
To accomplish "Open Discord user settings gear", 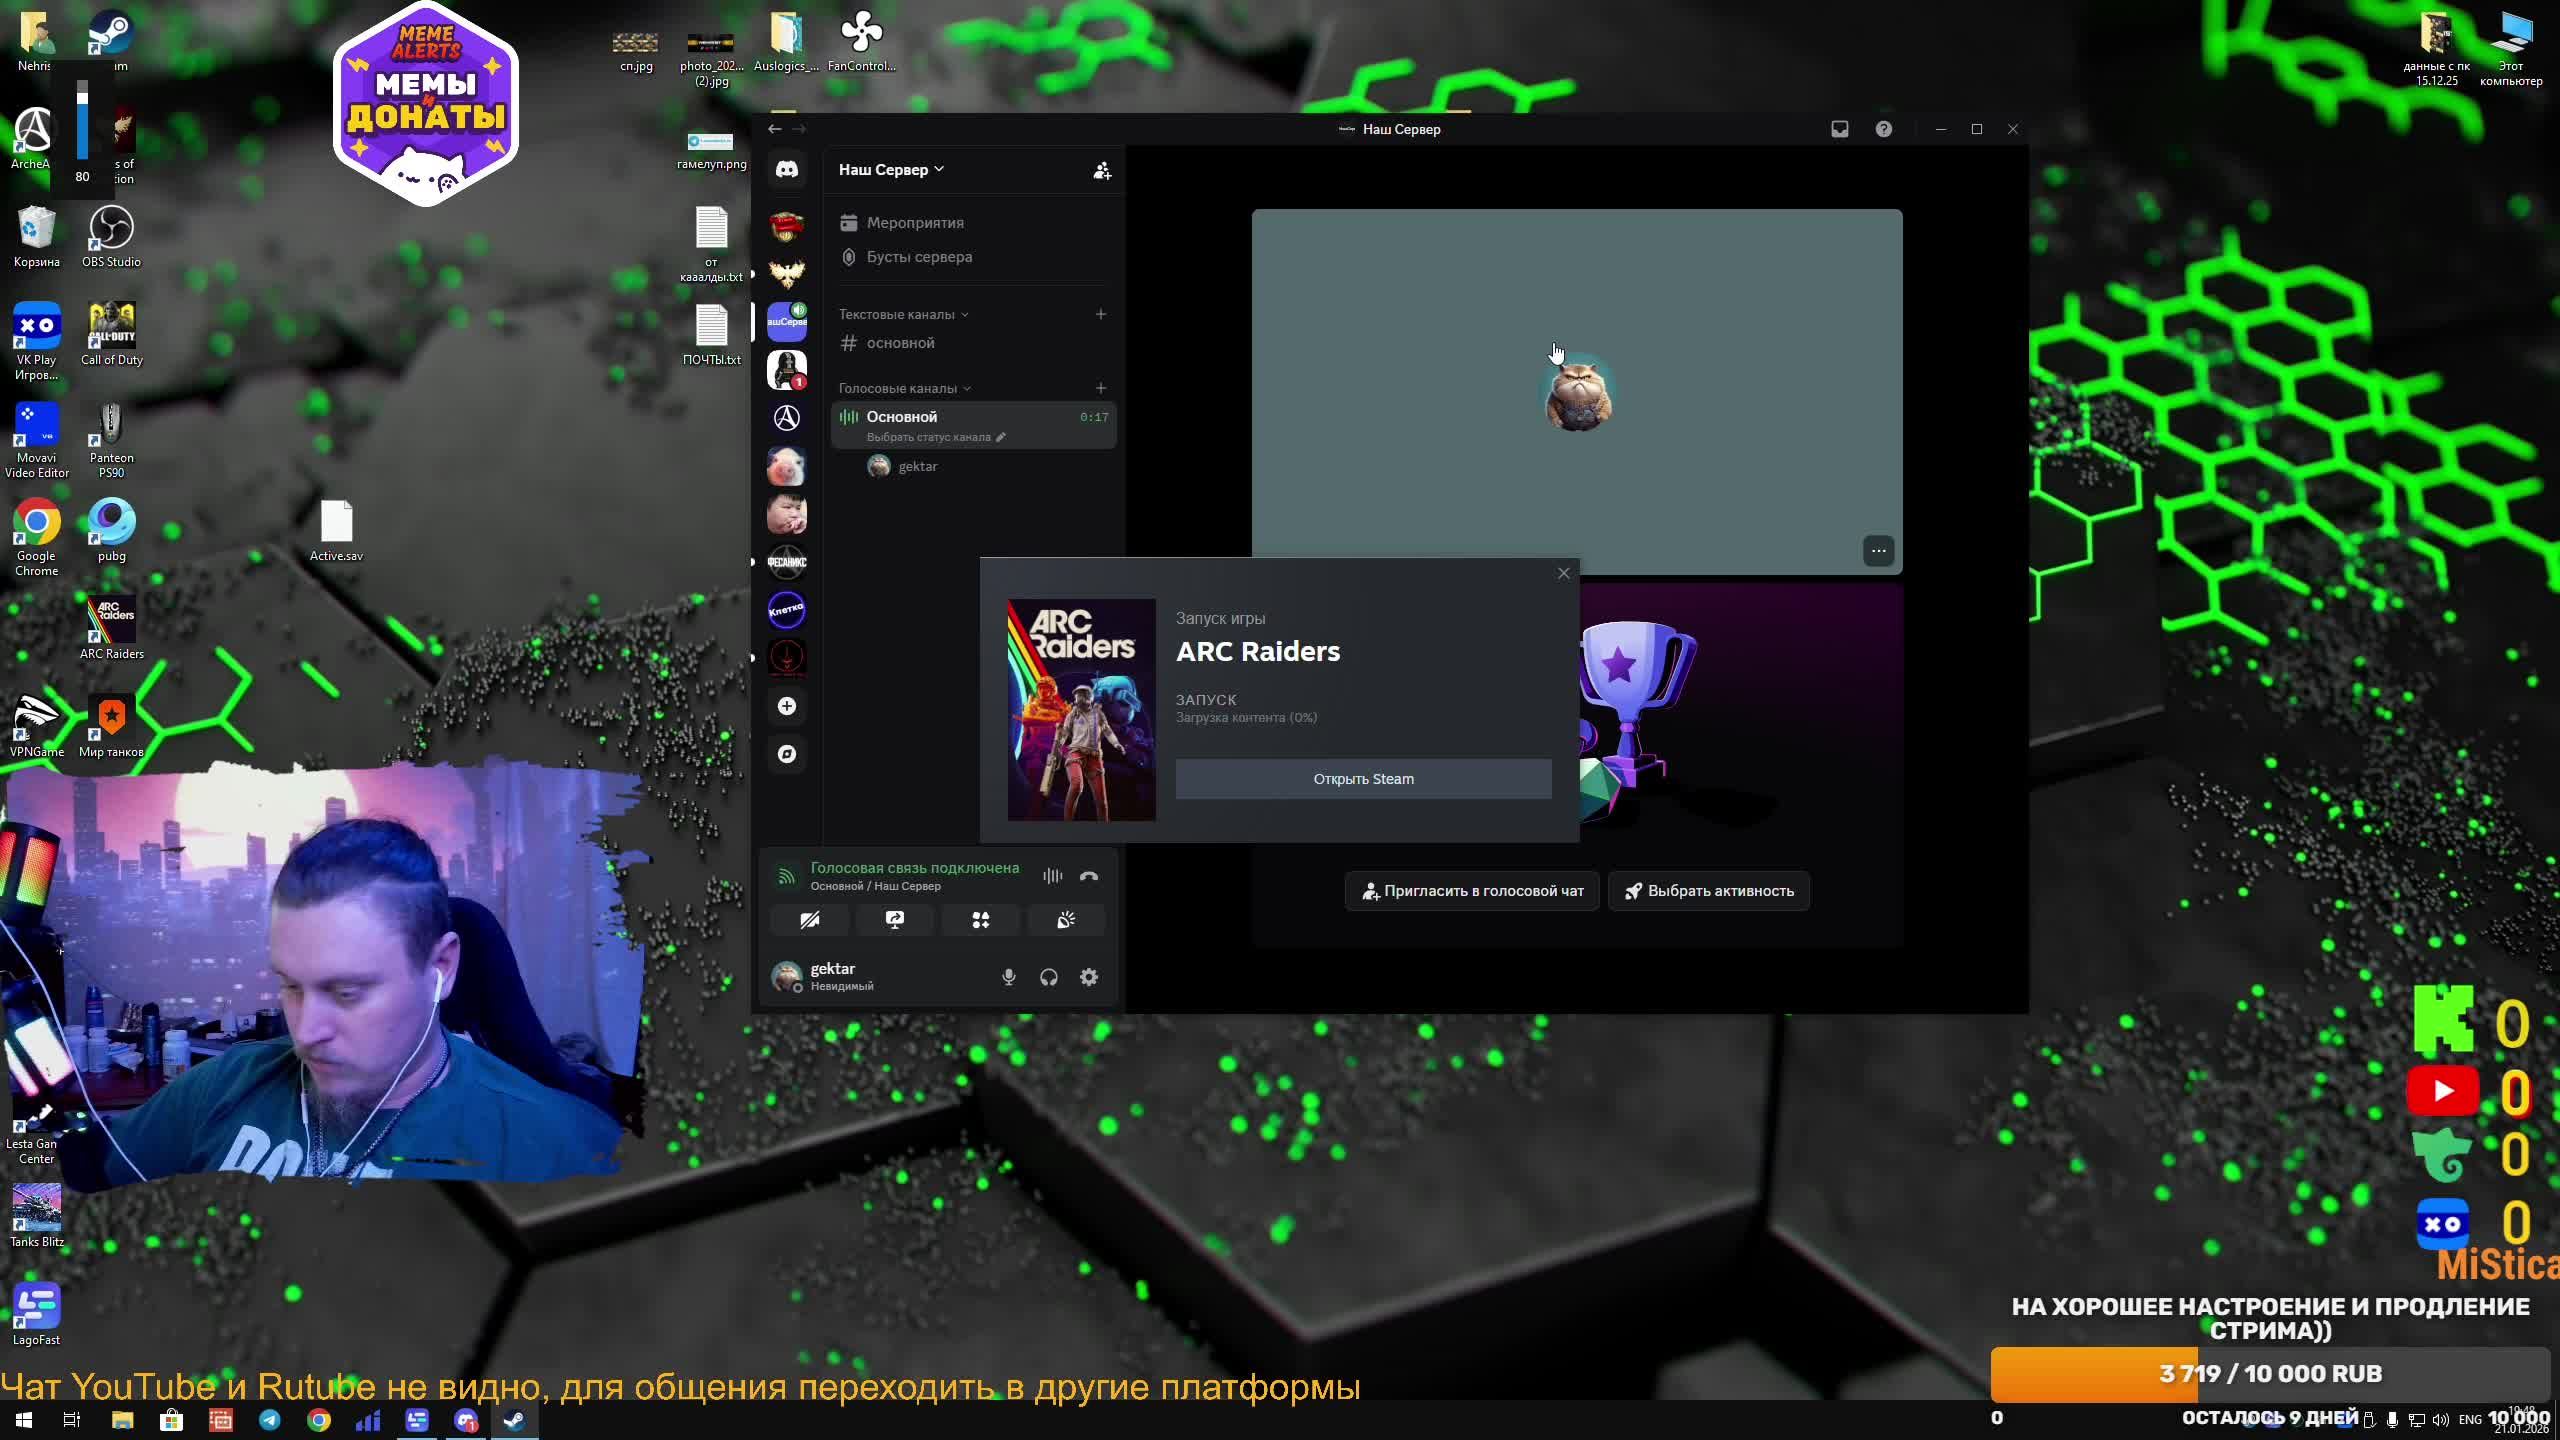I will click(1089, 977).
